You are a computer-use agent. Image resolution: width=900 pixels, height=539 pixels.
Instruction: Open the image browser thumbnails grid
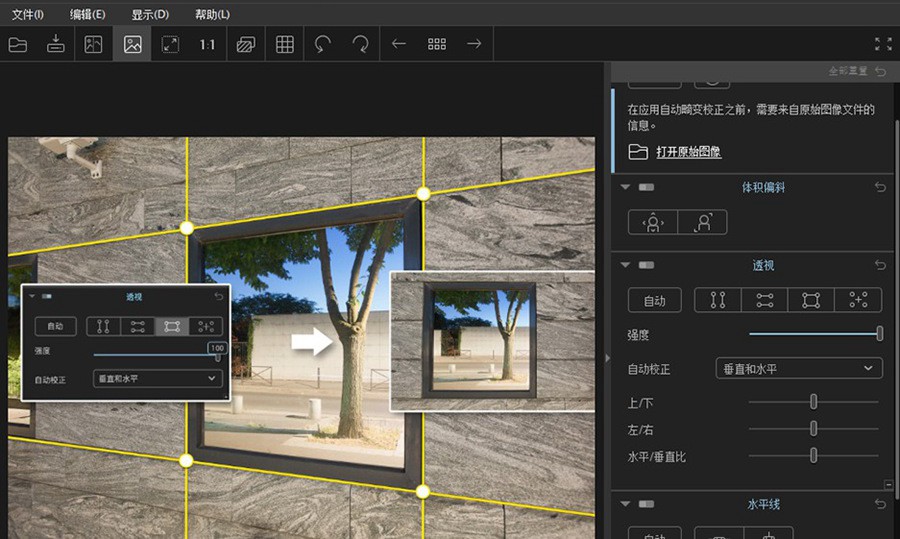tap(437, 44)
